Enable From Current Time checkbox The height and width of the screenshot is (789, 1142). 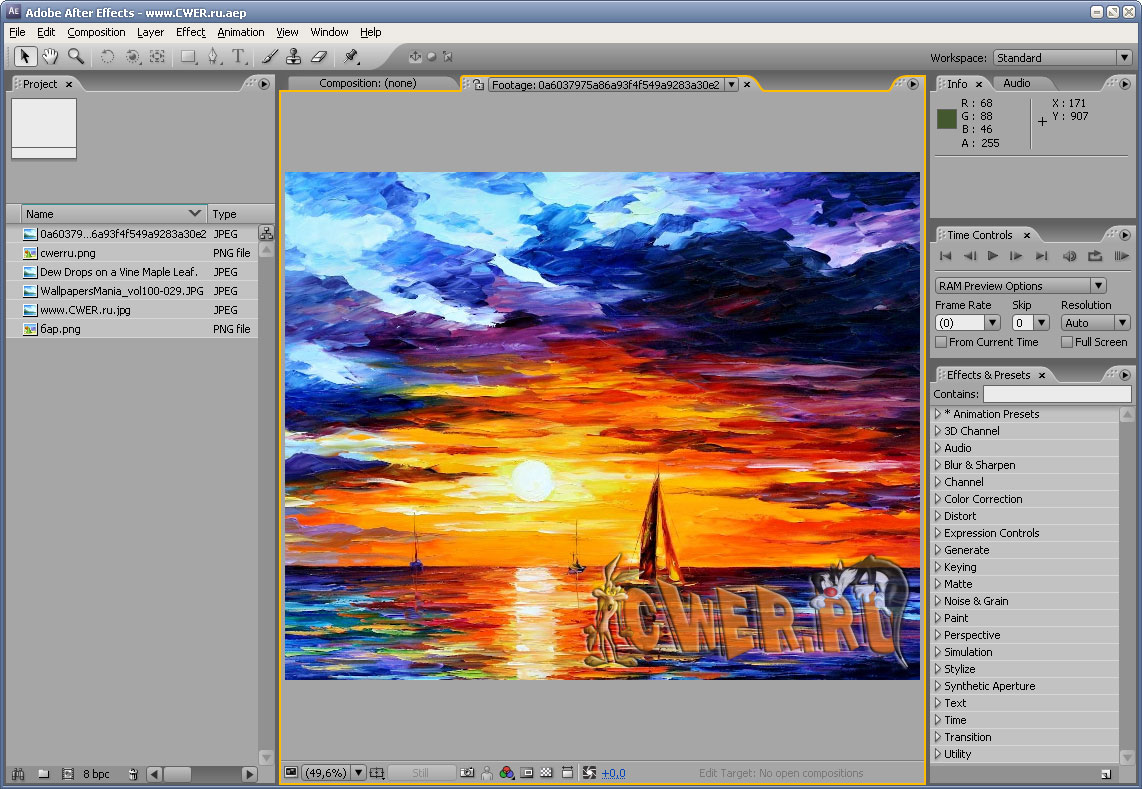coord(941,342)
